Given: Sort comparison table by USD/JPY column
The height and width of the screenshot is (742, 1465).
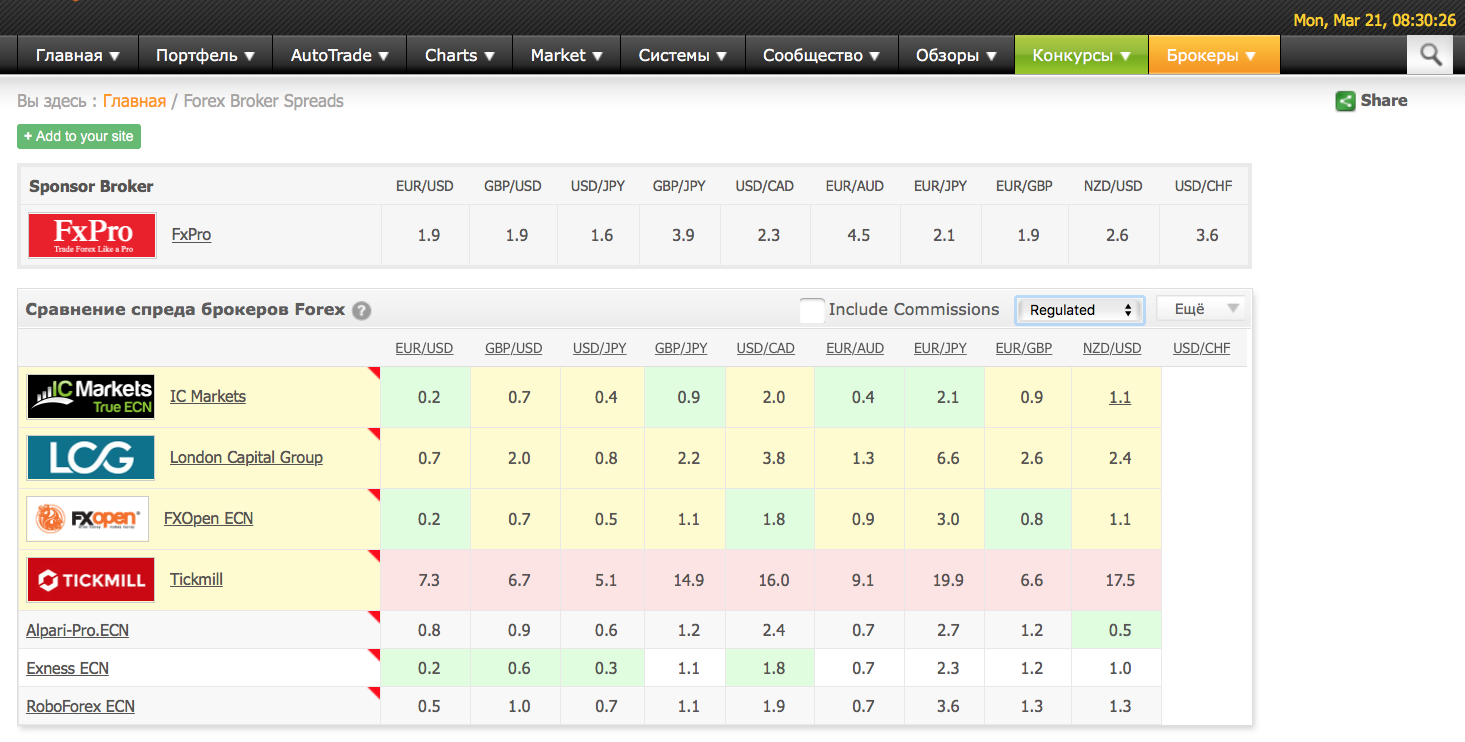Looking at the screenshot, I should click(600, 348).
